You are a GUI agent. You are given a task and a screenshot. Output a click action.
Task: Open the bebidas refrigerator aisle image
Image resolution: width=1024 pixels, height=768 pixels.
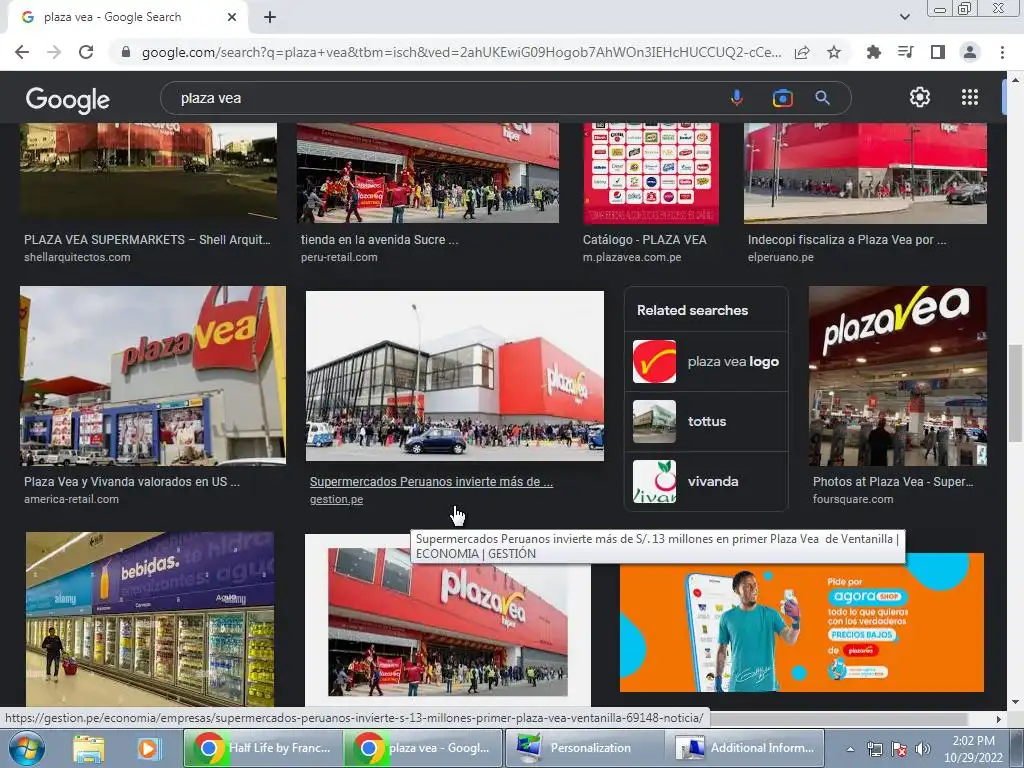tap(150, 618)
